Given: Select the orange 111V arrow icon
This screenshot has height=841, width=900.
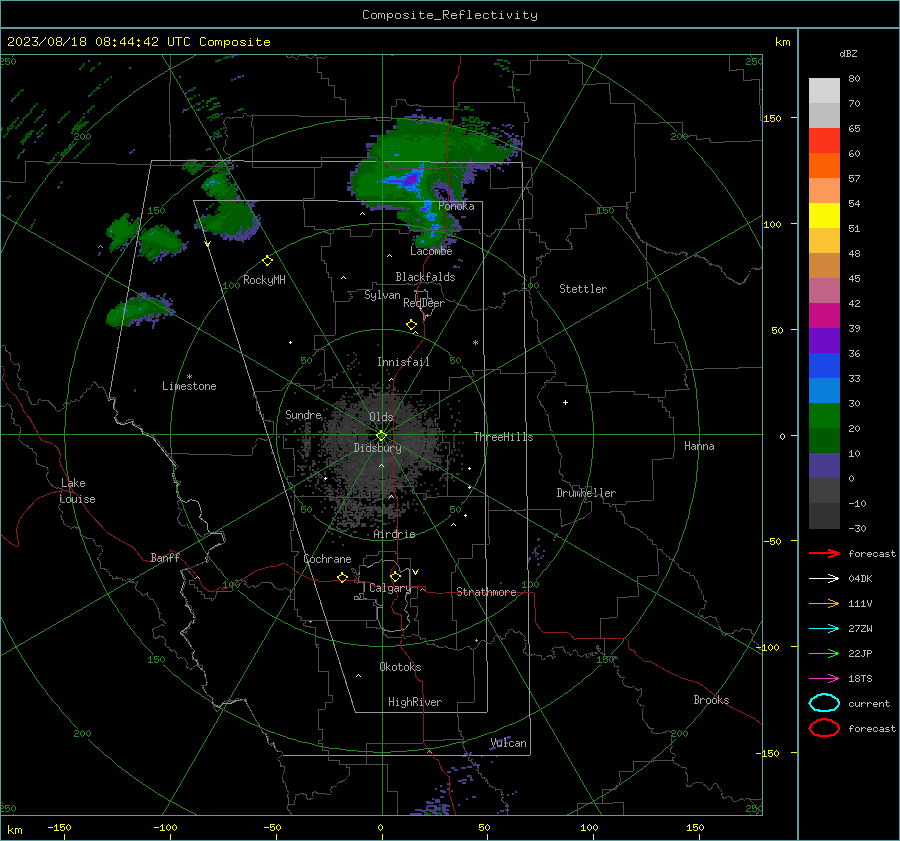Looking at the screenshot, I should point(824,603).
